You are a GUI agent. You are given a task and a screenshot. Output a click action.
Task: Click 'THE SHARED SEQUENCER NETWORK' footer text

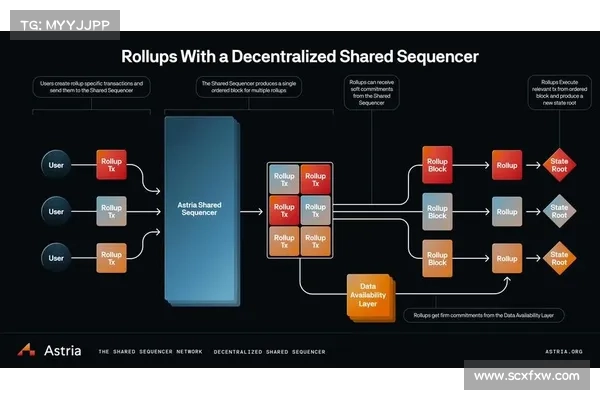[150, 351]
